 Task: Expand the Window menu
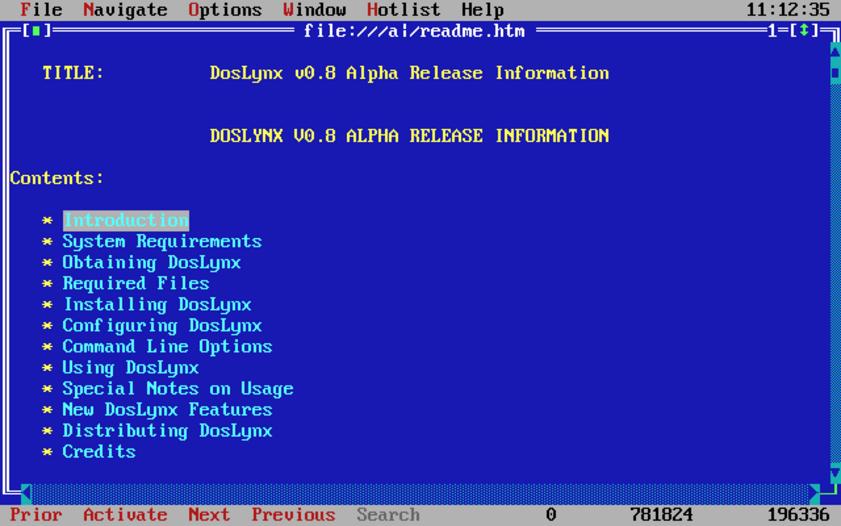pyautogui.click(x=314, y=10)
